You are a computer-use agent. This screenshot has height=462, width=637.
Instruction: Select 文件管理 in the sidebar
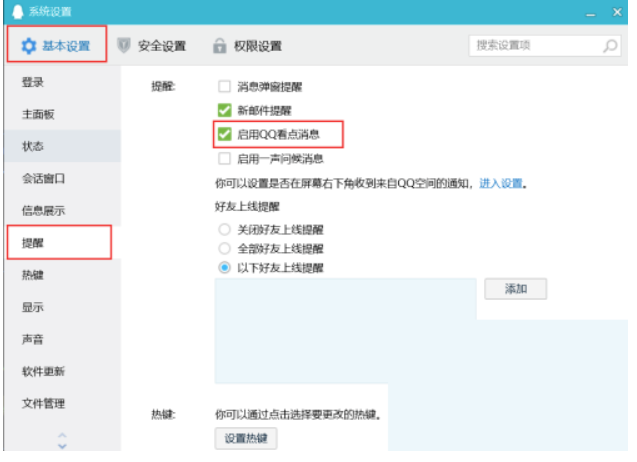click(x=62, y=403)
